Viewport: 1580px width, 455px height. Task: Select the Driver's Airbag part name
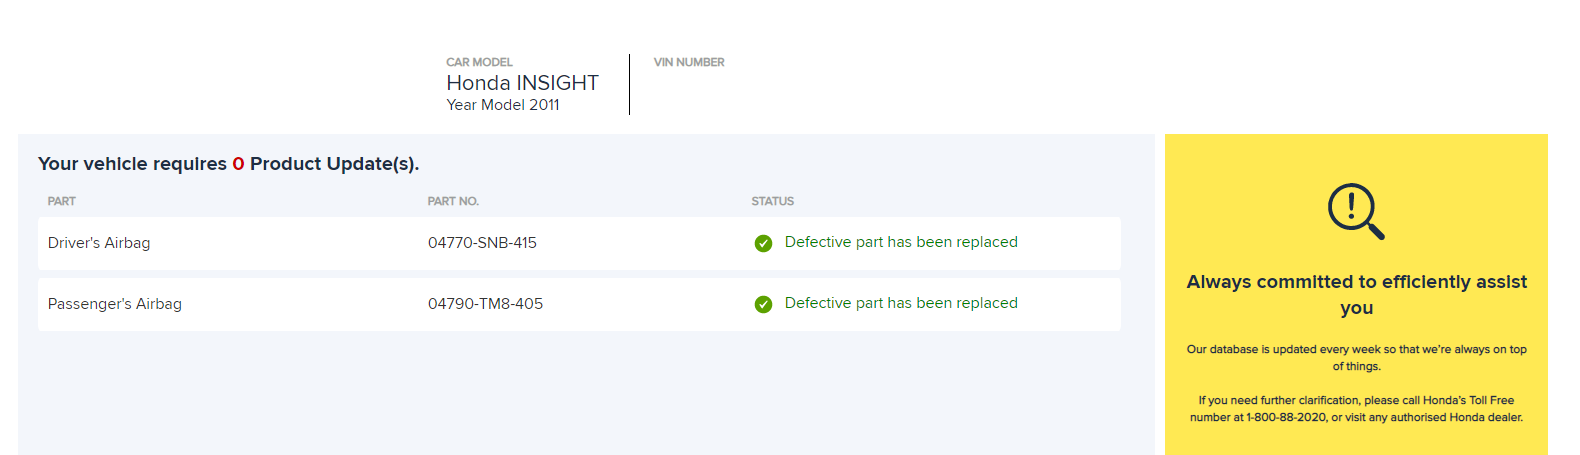[x=99, y=243]
